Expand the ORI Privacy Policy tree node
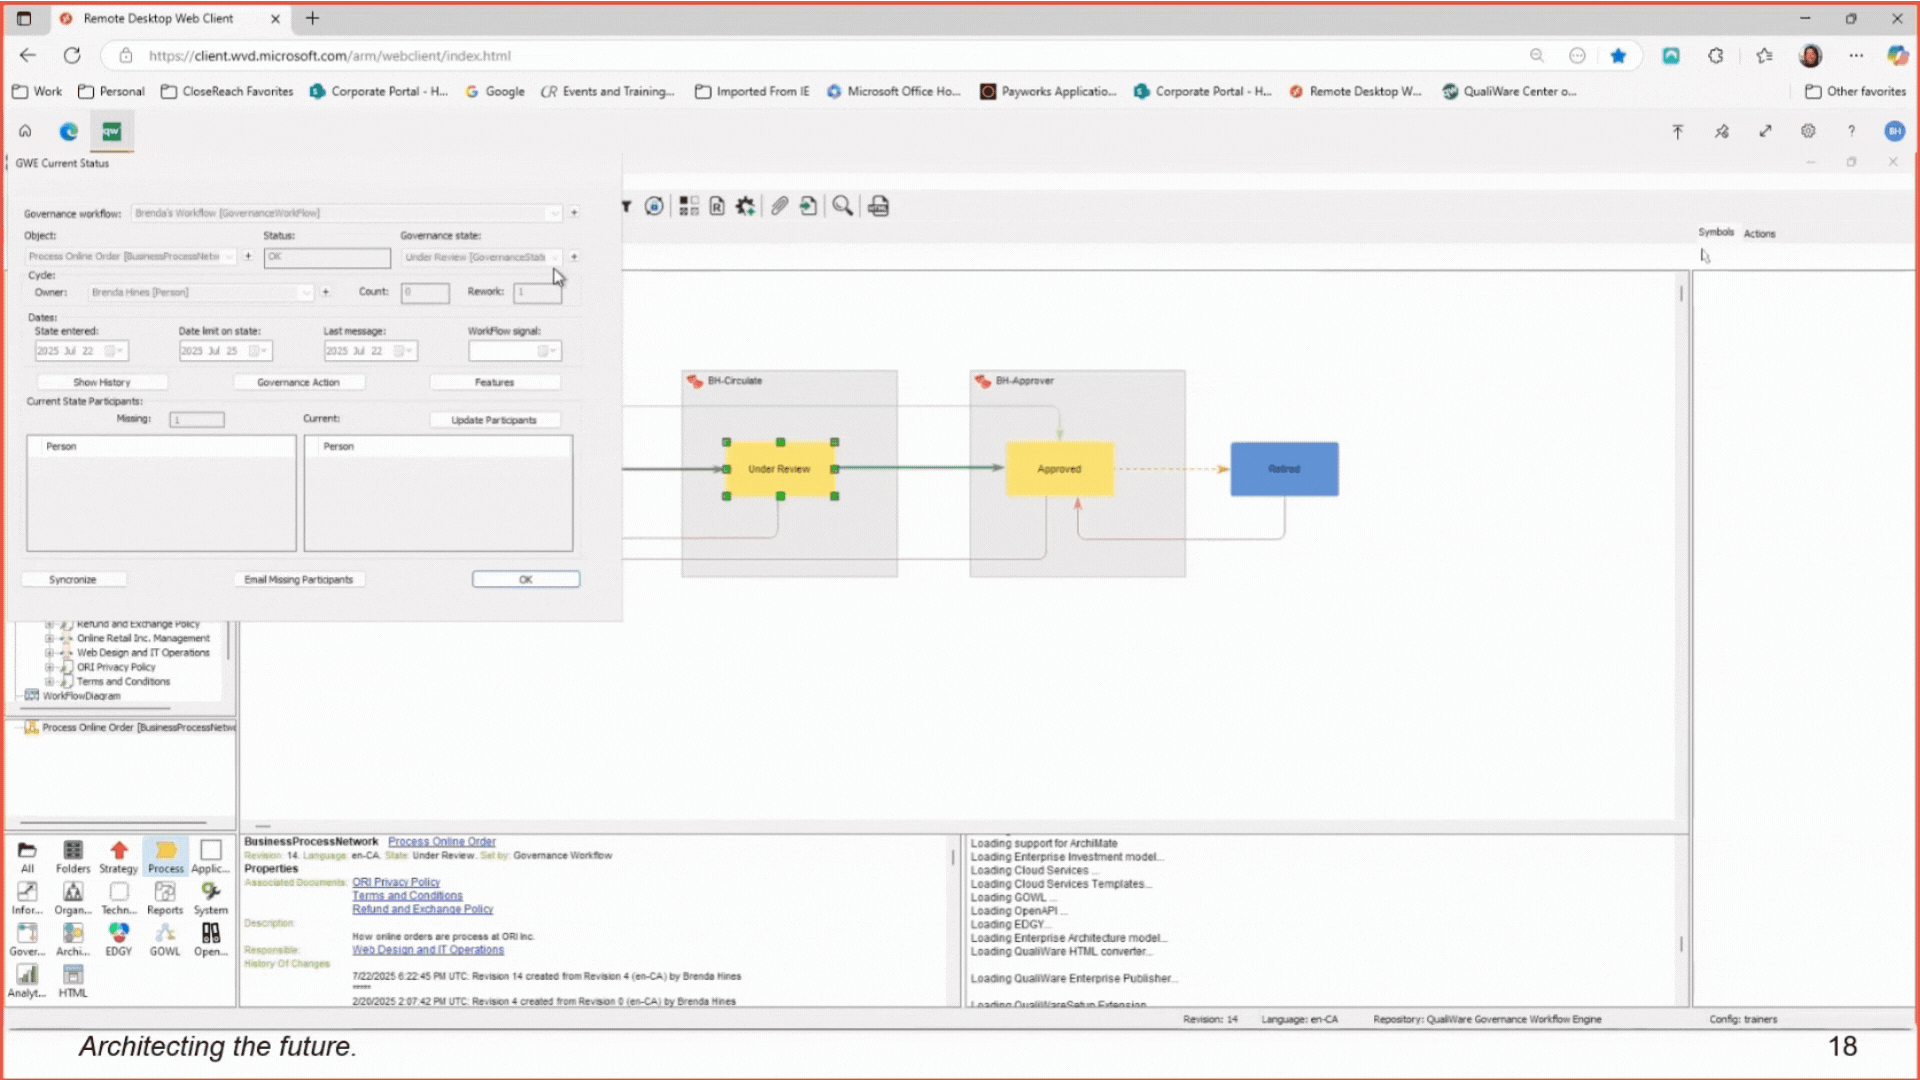Viewport: 1920px width, 1080px height. tap(49, 667)
